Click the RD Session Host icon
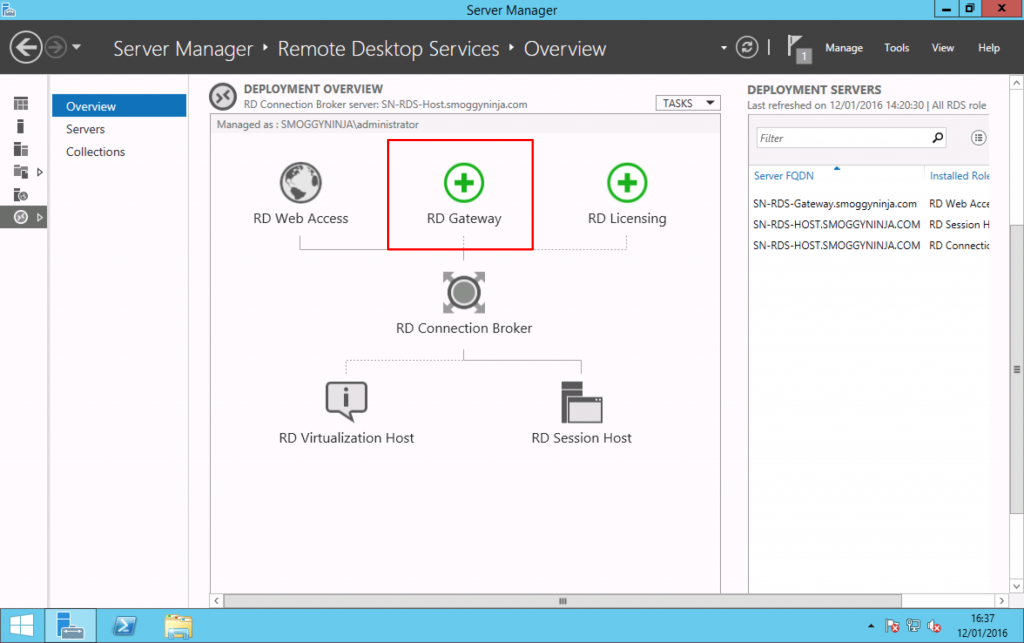This screenshot has height=643, width=1024. [x=582, y=398]
